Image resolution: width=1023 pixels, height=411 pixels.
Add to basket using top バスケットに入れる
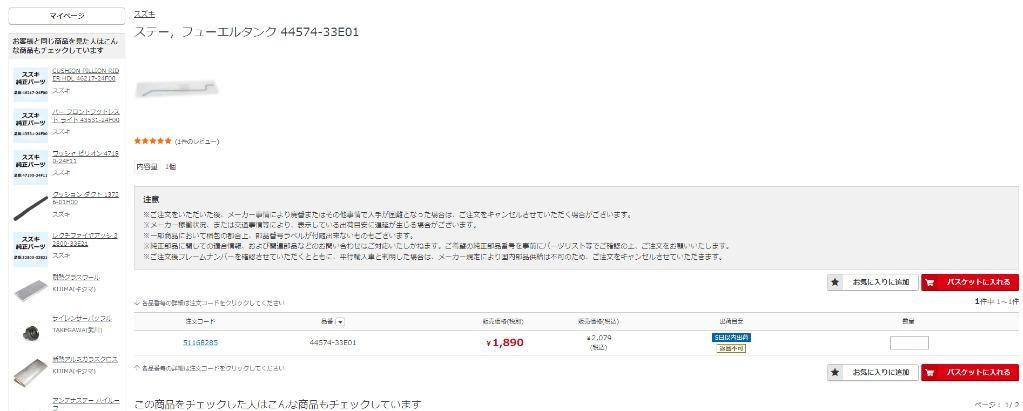click(x=970, y=282)
